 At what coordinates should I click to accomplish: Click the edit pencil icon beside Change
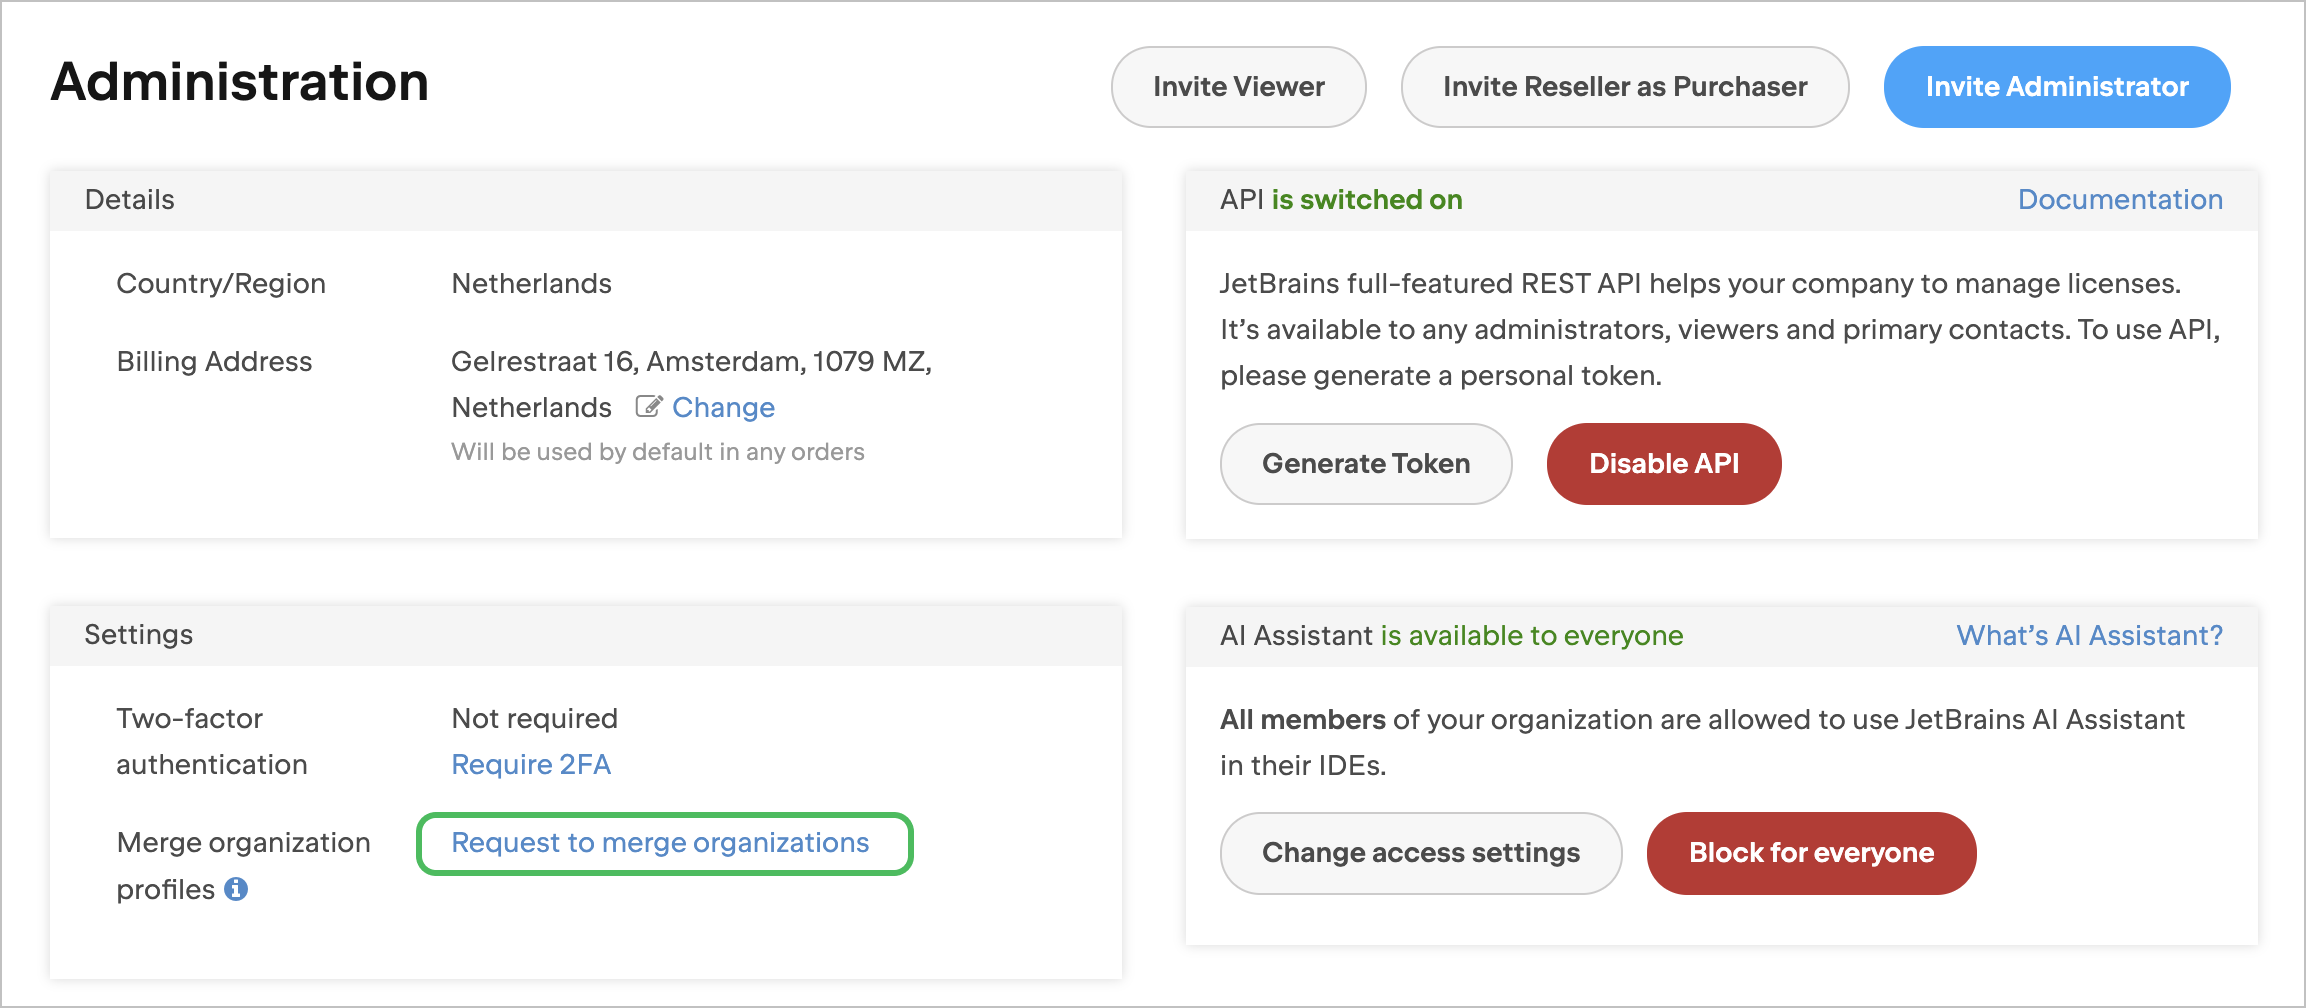648,407
